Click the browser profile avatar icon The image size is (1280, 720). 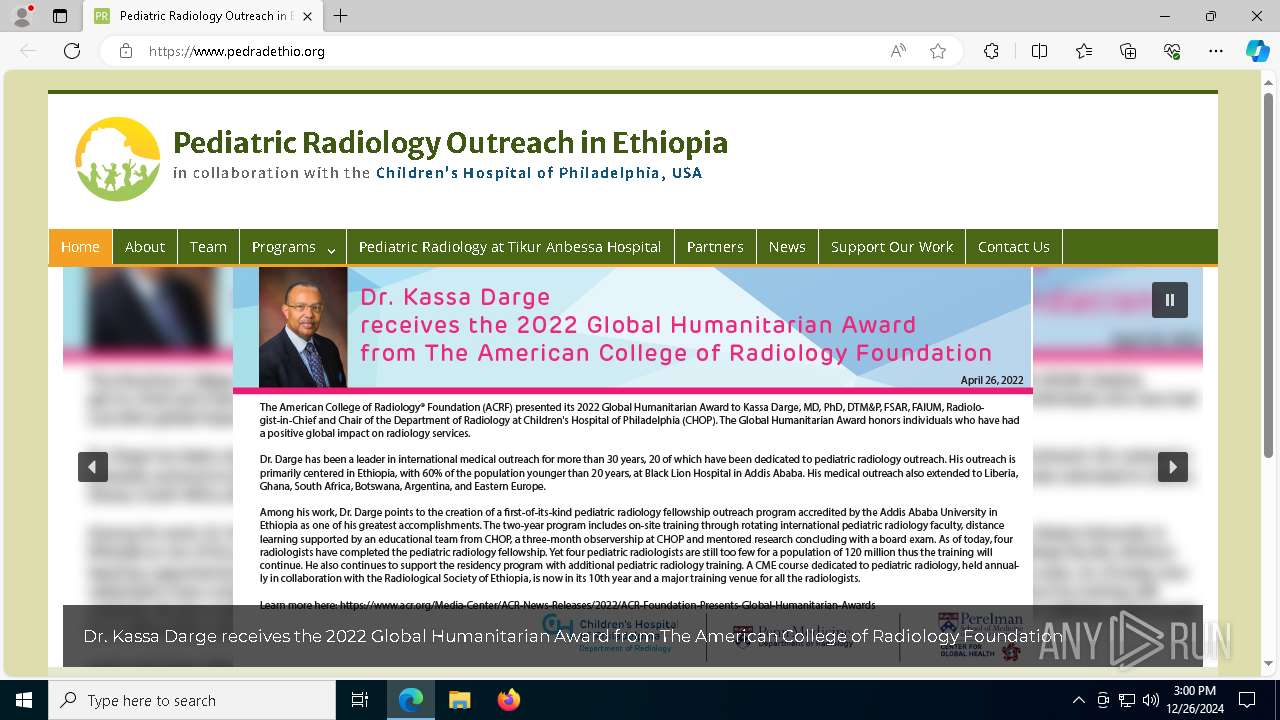(x=22, y=16)
